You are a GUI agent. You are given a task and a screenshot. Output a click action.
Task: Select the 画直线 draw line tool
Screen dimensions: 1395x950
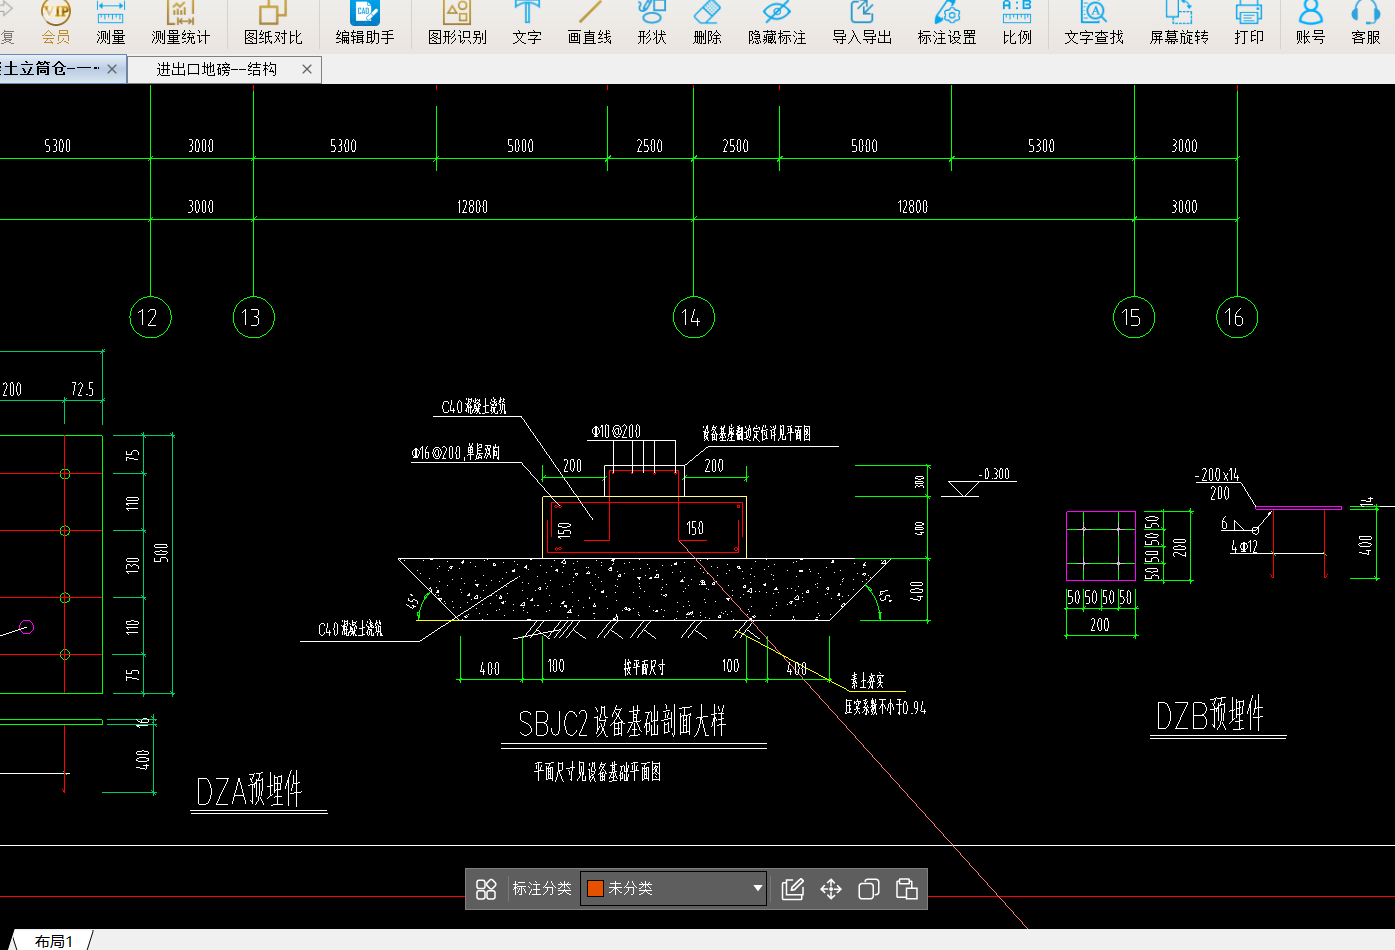(x=590, y=23)
